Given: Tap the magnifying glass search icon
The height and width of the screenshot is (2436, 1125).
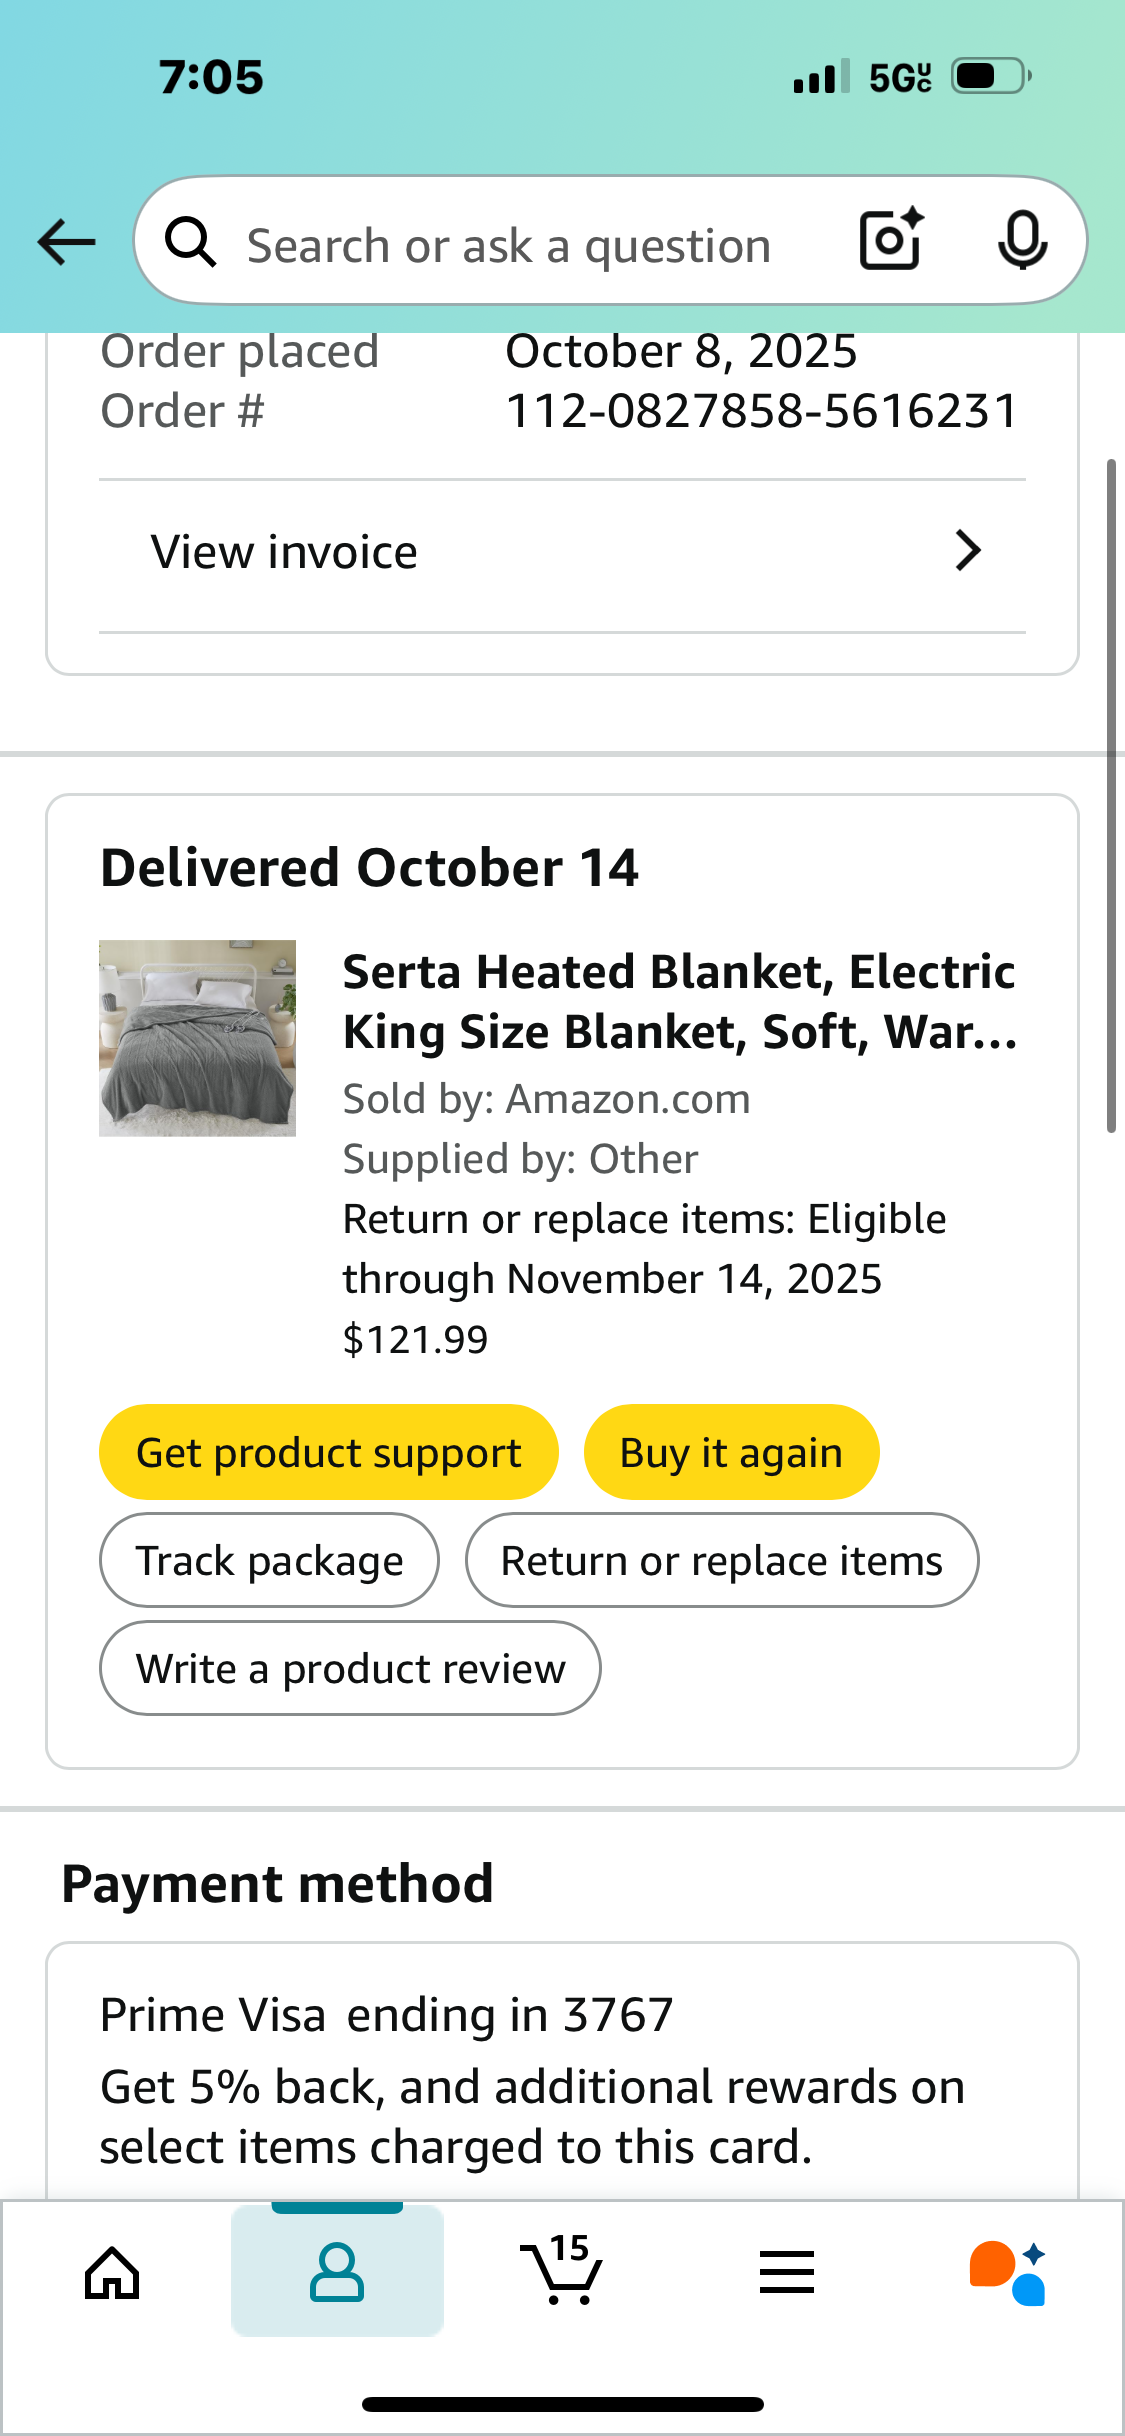Looking at the screenshot, I should click(x=190, y=242).
